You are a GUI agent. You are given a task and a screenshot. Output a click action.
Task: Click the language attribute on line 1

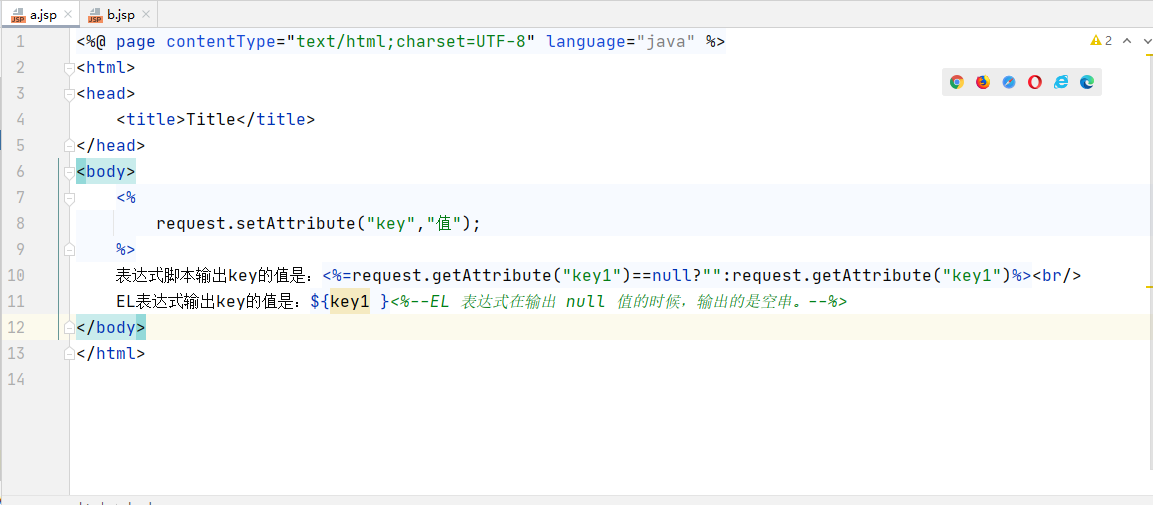(585, 41)
